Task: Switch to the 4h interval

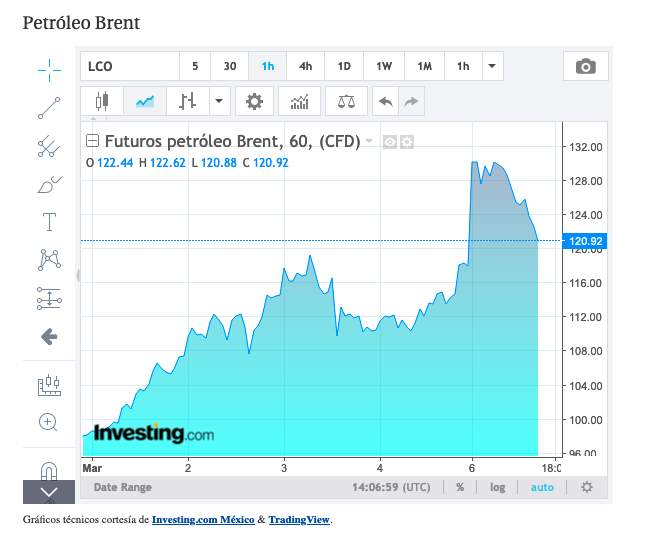Action: [x=305, y=67]
